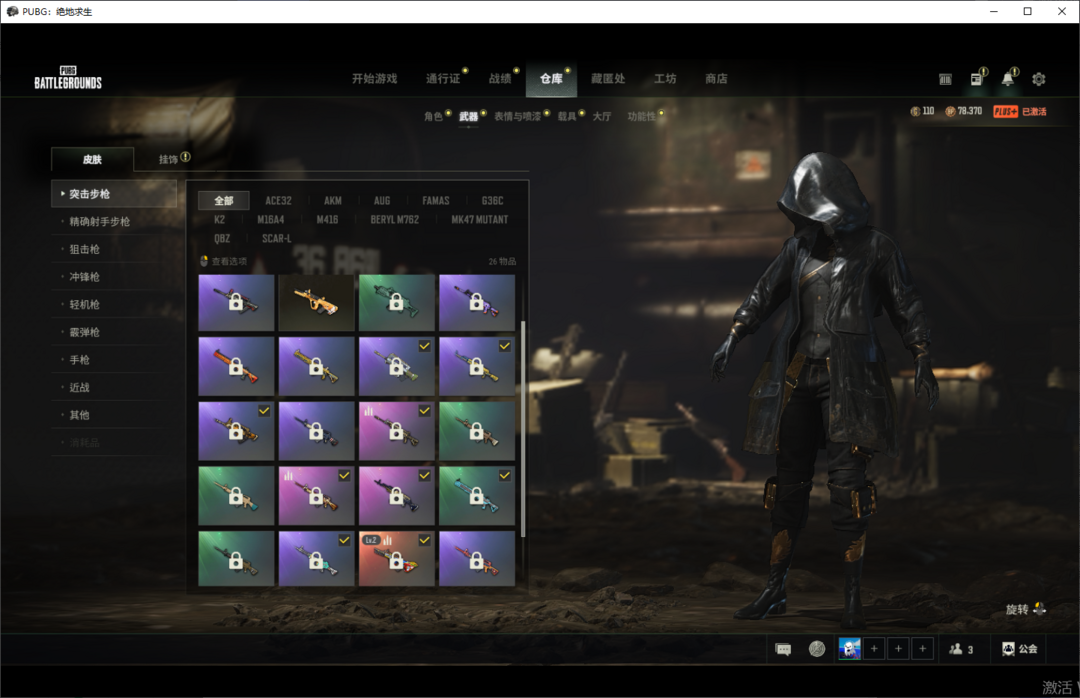The image size is (1080, 698).
Task: Go to the 开始游戏 tab
Action: point(375,79)
